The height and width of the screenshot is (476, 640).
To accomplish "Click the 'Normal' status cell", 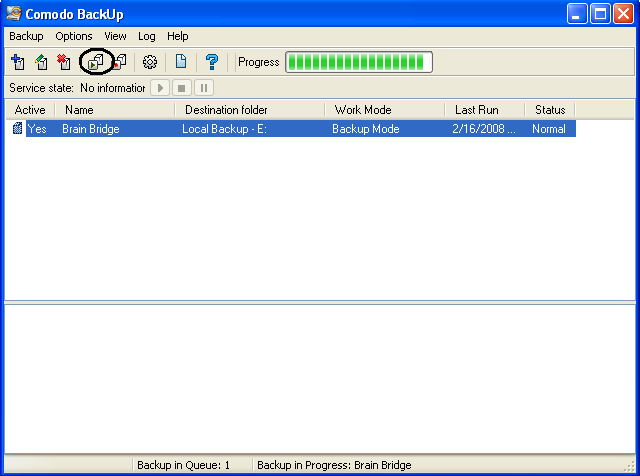I will pyautogui.click(x=549, y=129).
